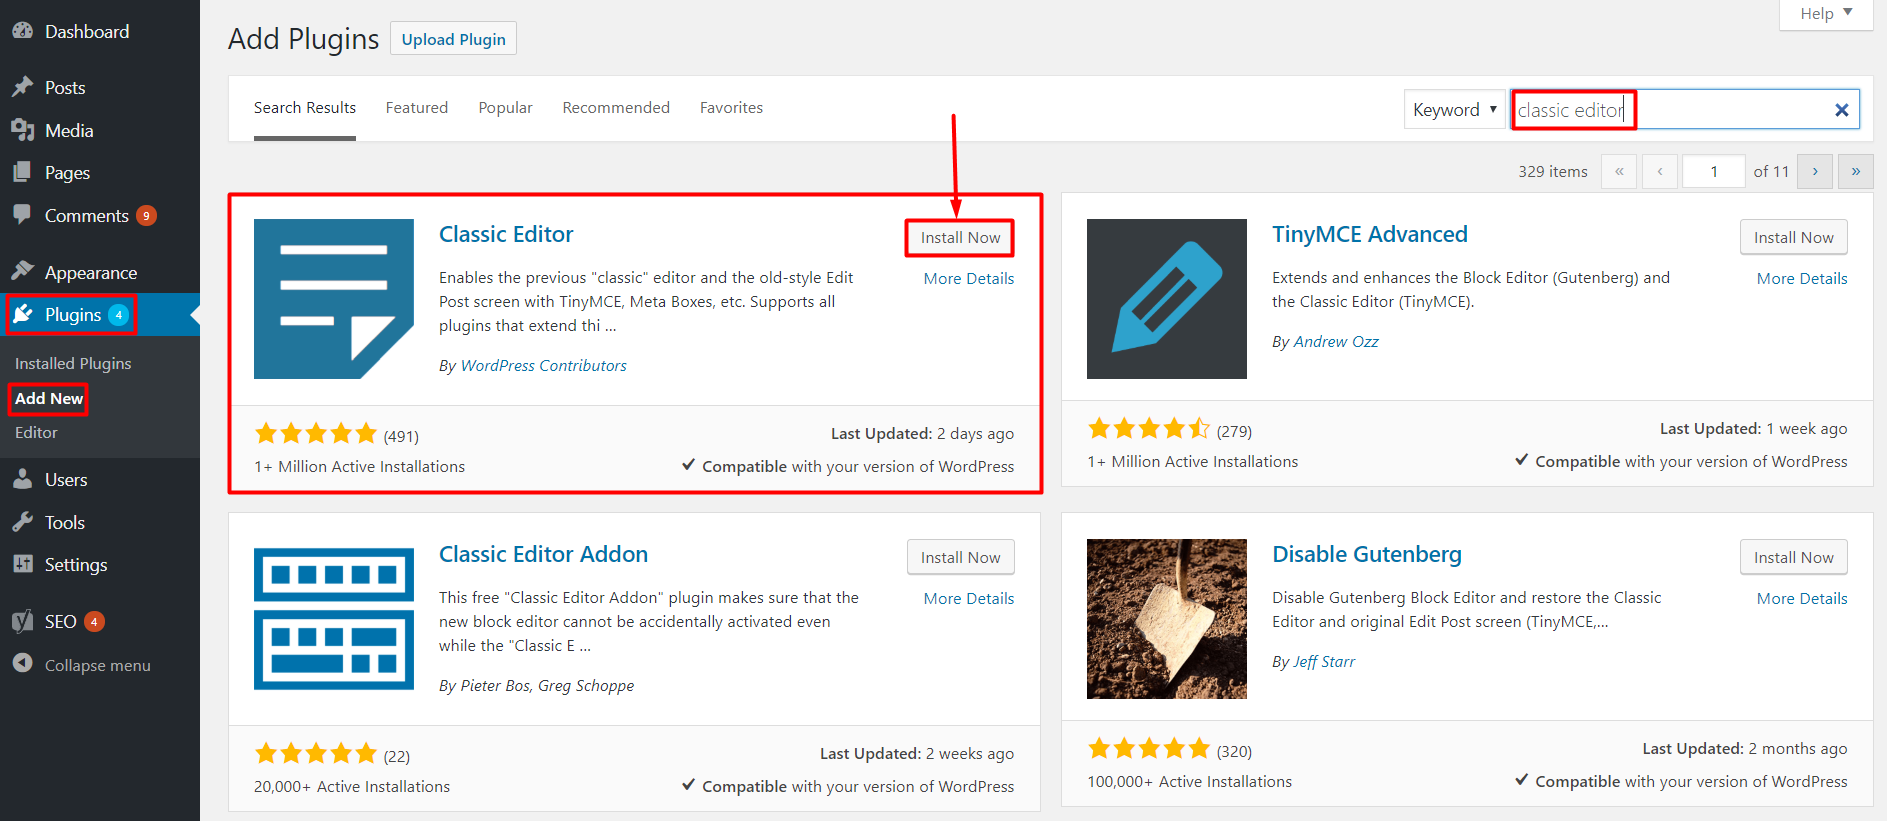Select Add New plugins submenu item
The width and height of the screenshot is (1887, 821).
tap(49, 398)
